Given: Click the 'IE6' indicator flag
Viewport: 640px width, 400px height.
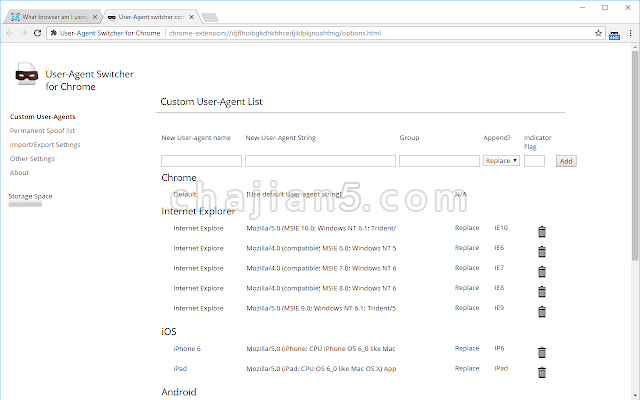Looking at the screenshot, I should pyautogui.click(x=499, y=248).
